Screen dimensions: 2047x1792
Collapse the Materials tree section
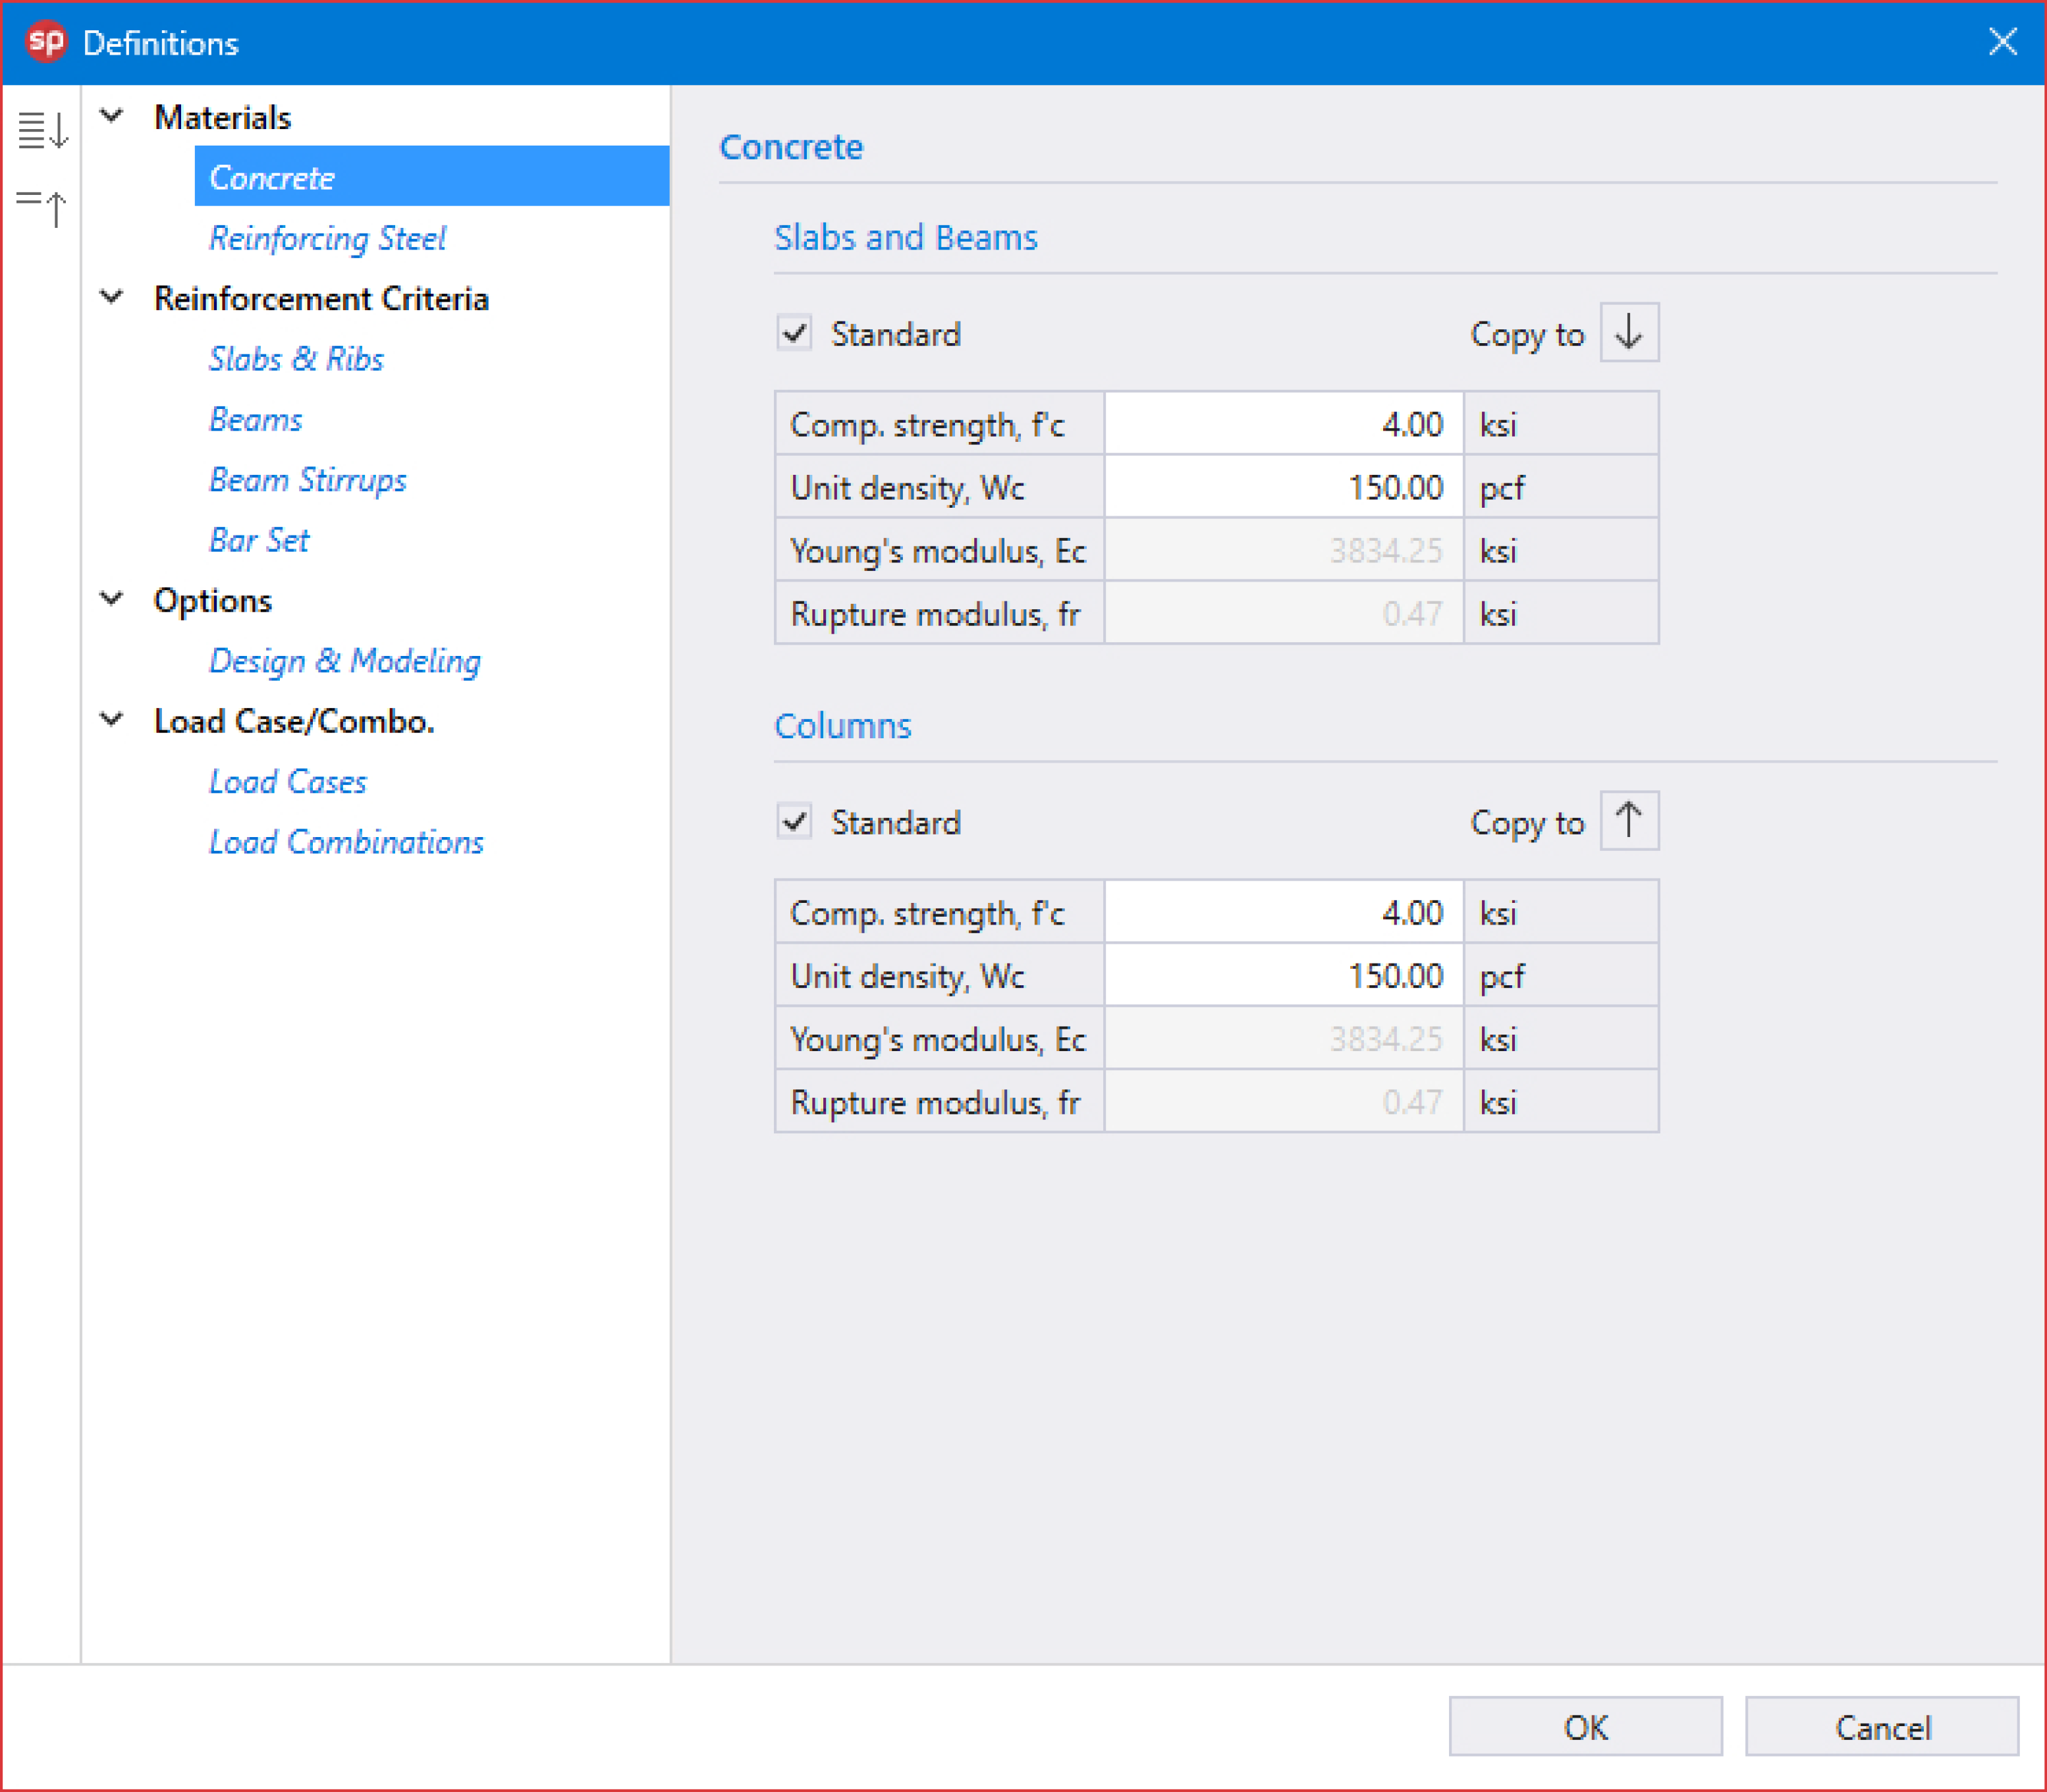[x=112, y=116]
